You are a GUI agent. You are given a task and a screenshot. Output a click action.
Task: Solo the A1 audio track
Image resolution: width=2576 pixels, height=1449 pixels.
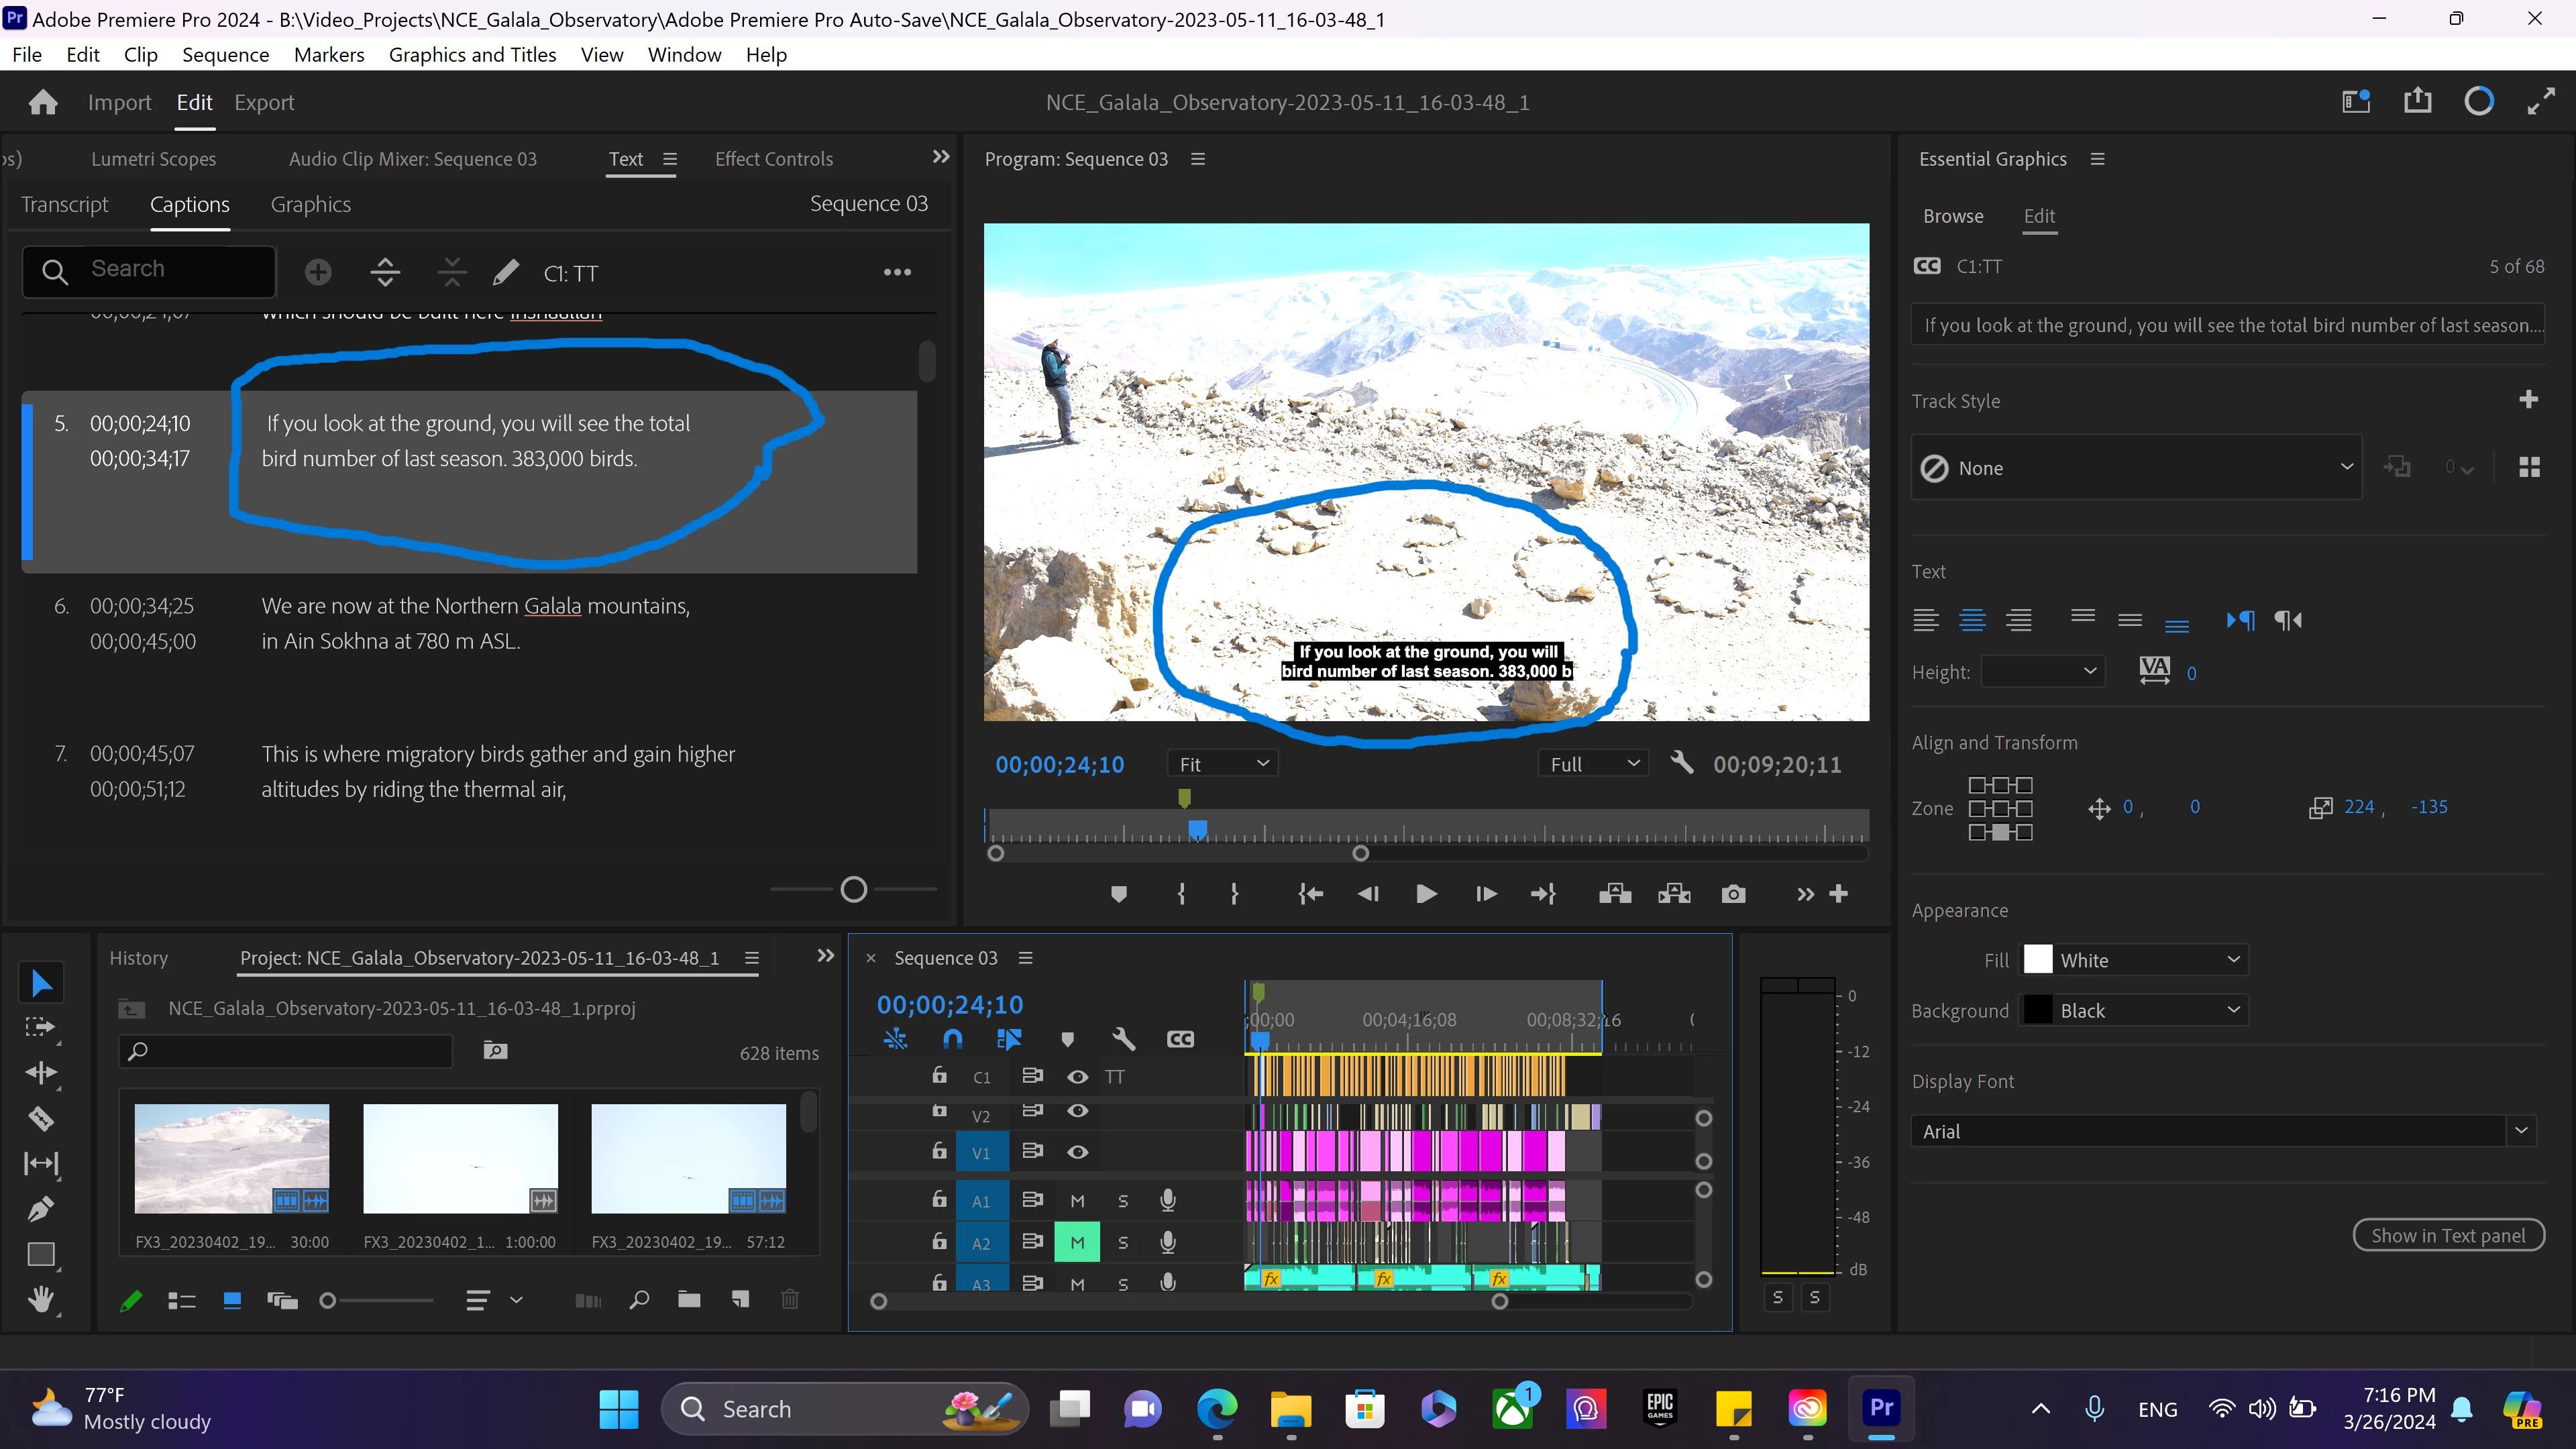click(x=1122, y=1201)
